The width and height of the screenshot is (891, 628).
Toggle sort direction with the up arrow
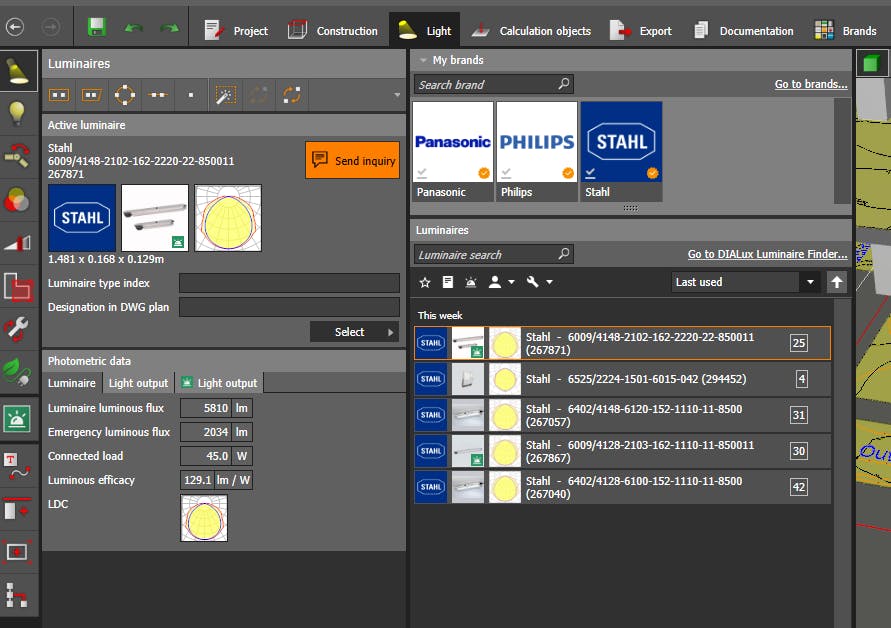click(x=837, y=282)
